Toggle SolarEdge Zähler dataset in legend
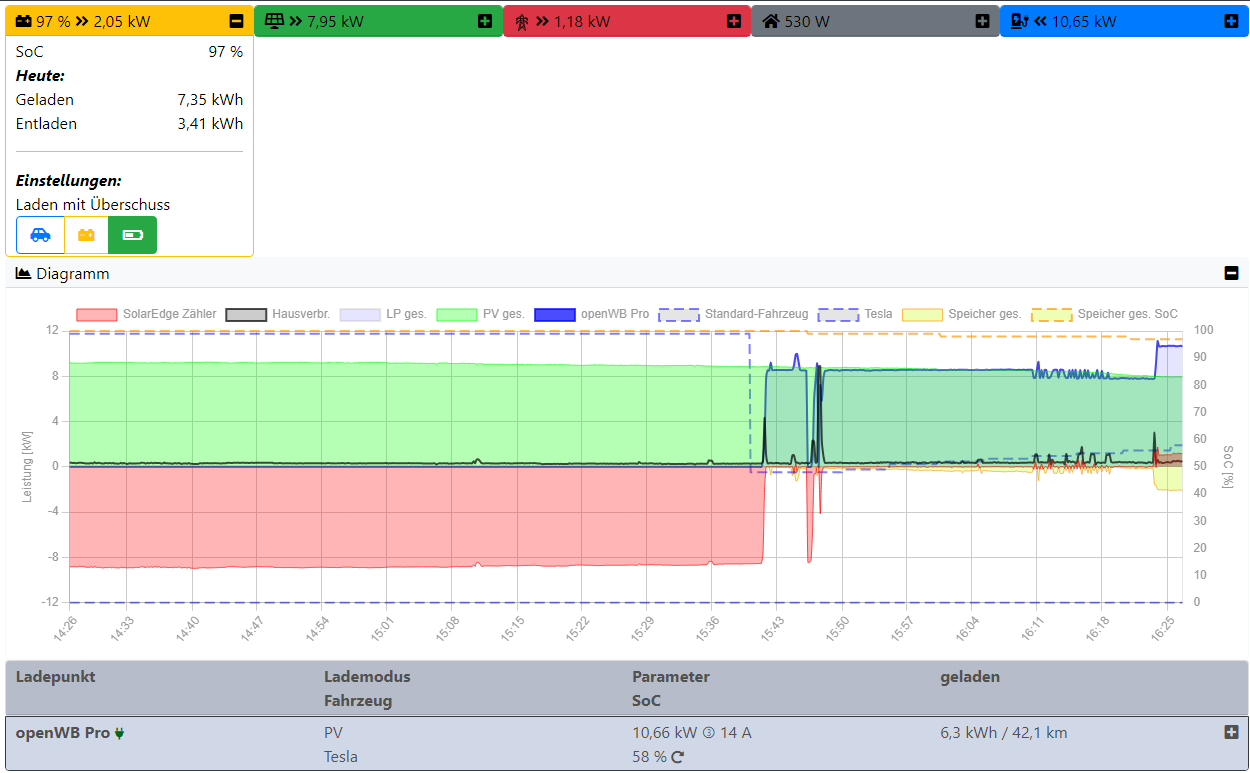The image size is (1250, 773). 146,314
